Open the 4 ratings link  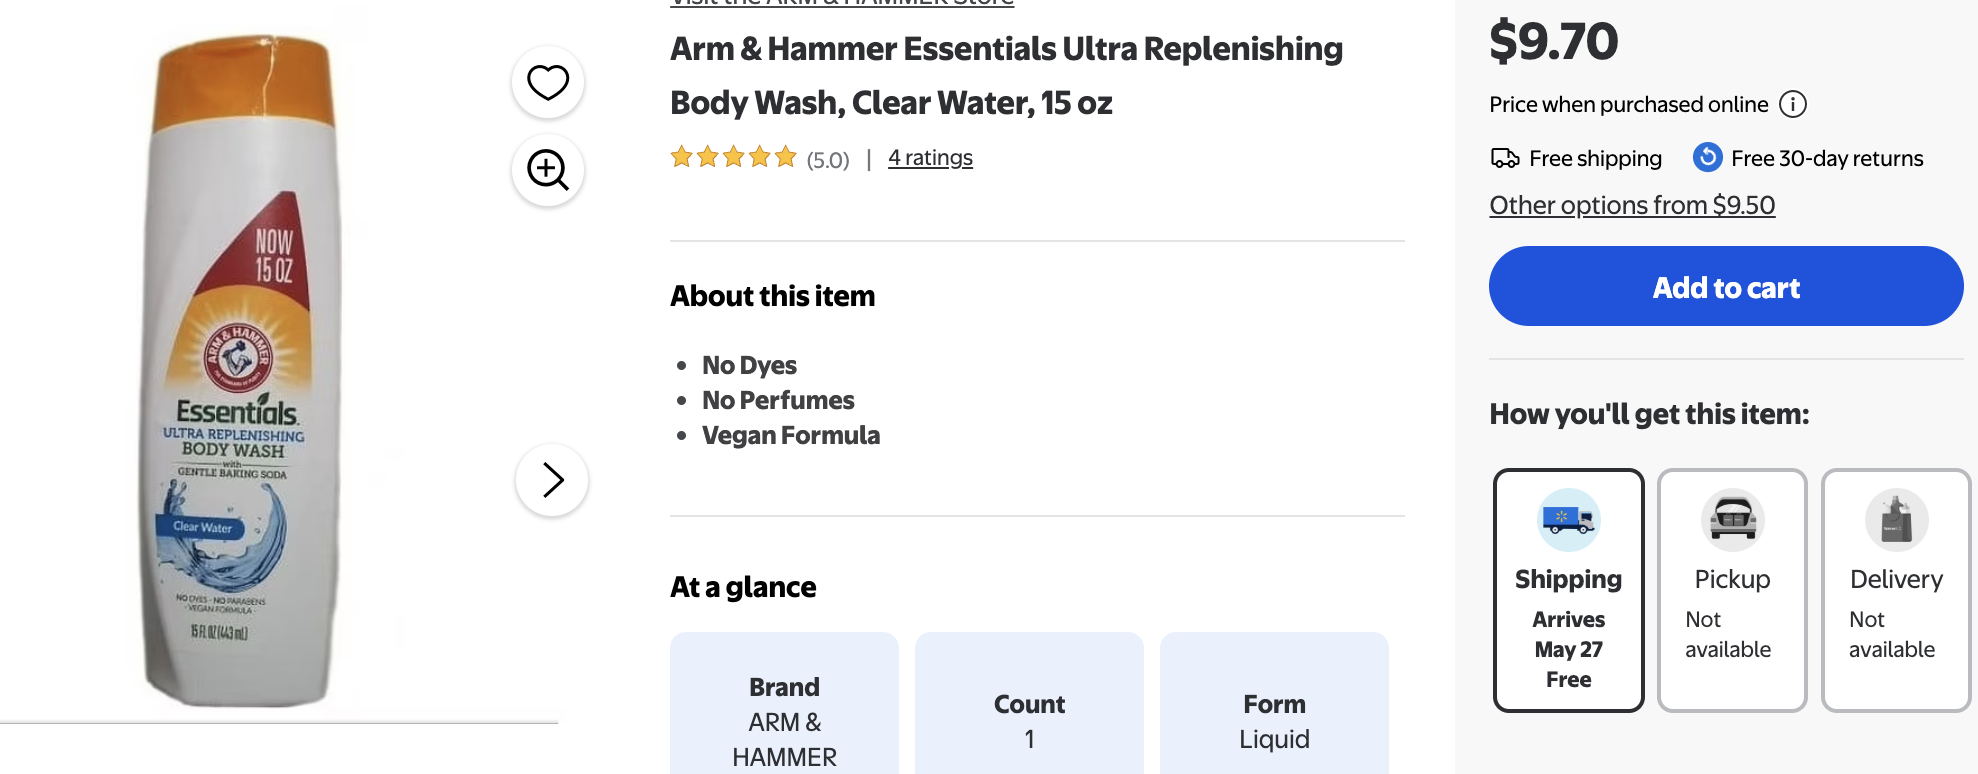[x=930, y=158]
